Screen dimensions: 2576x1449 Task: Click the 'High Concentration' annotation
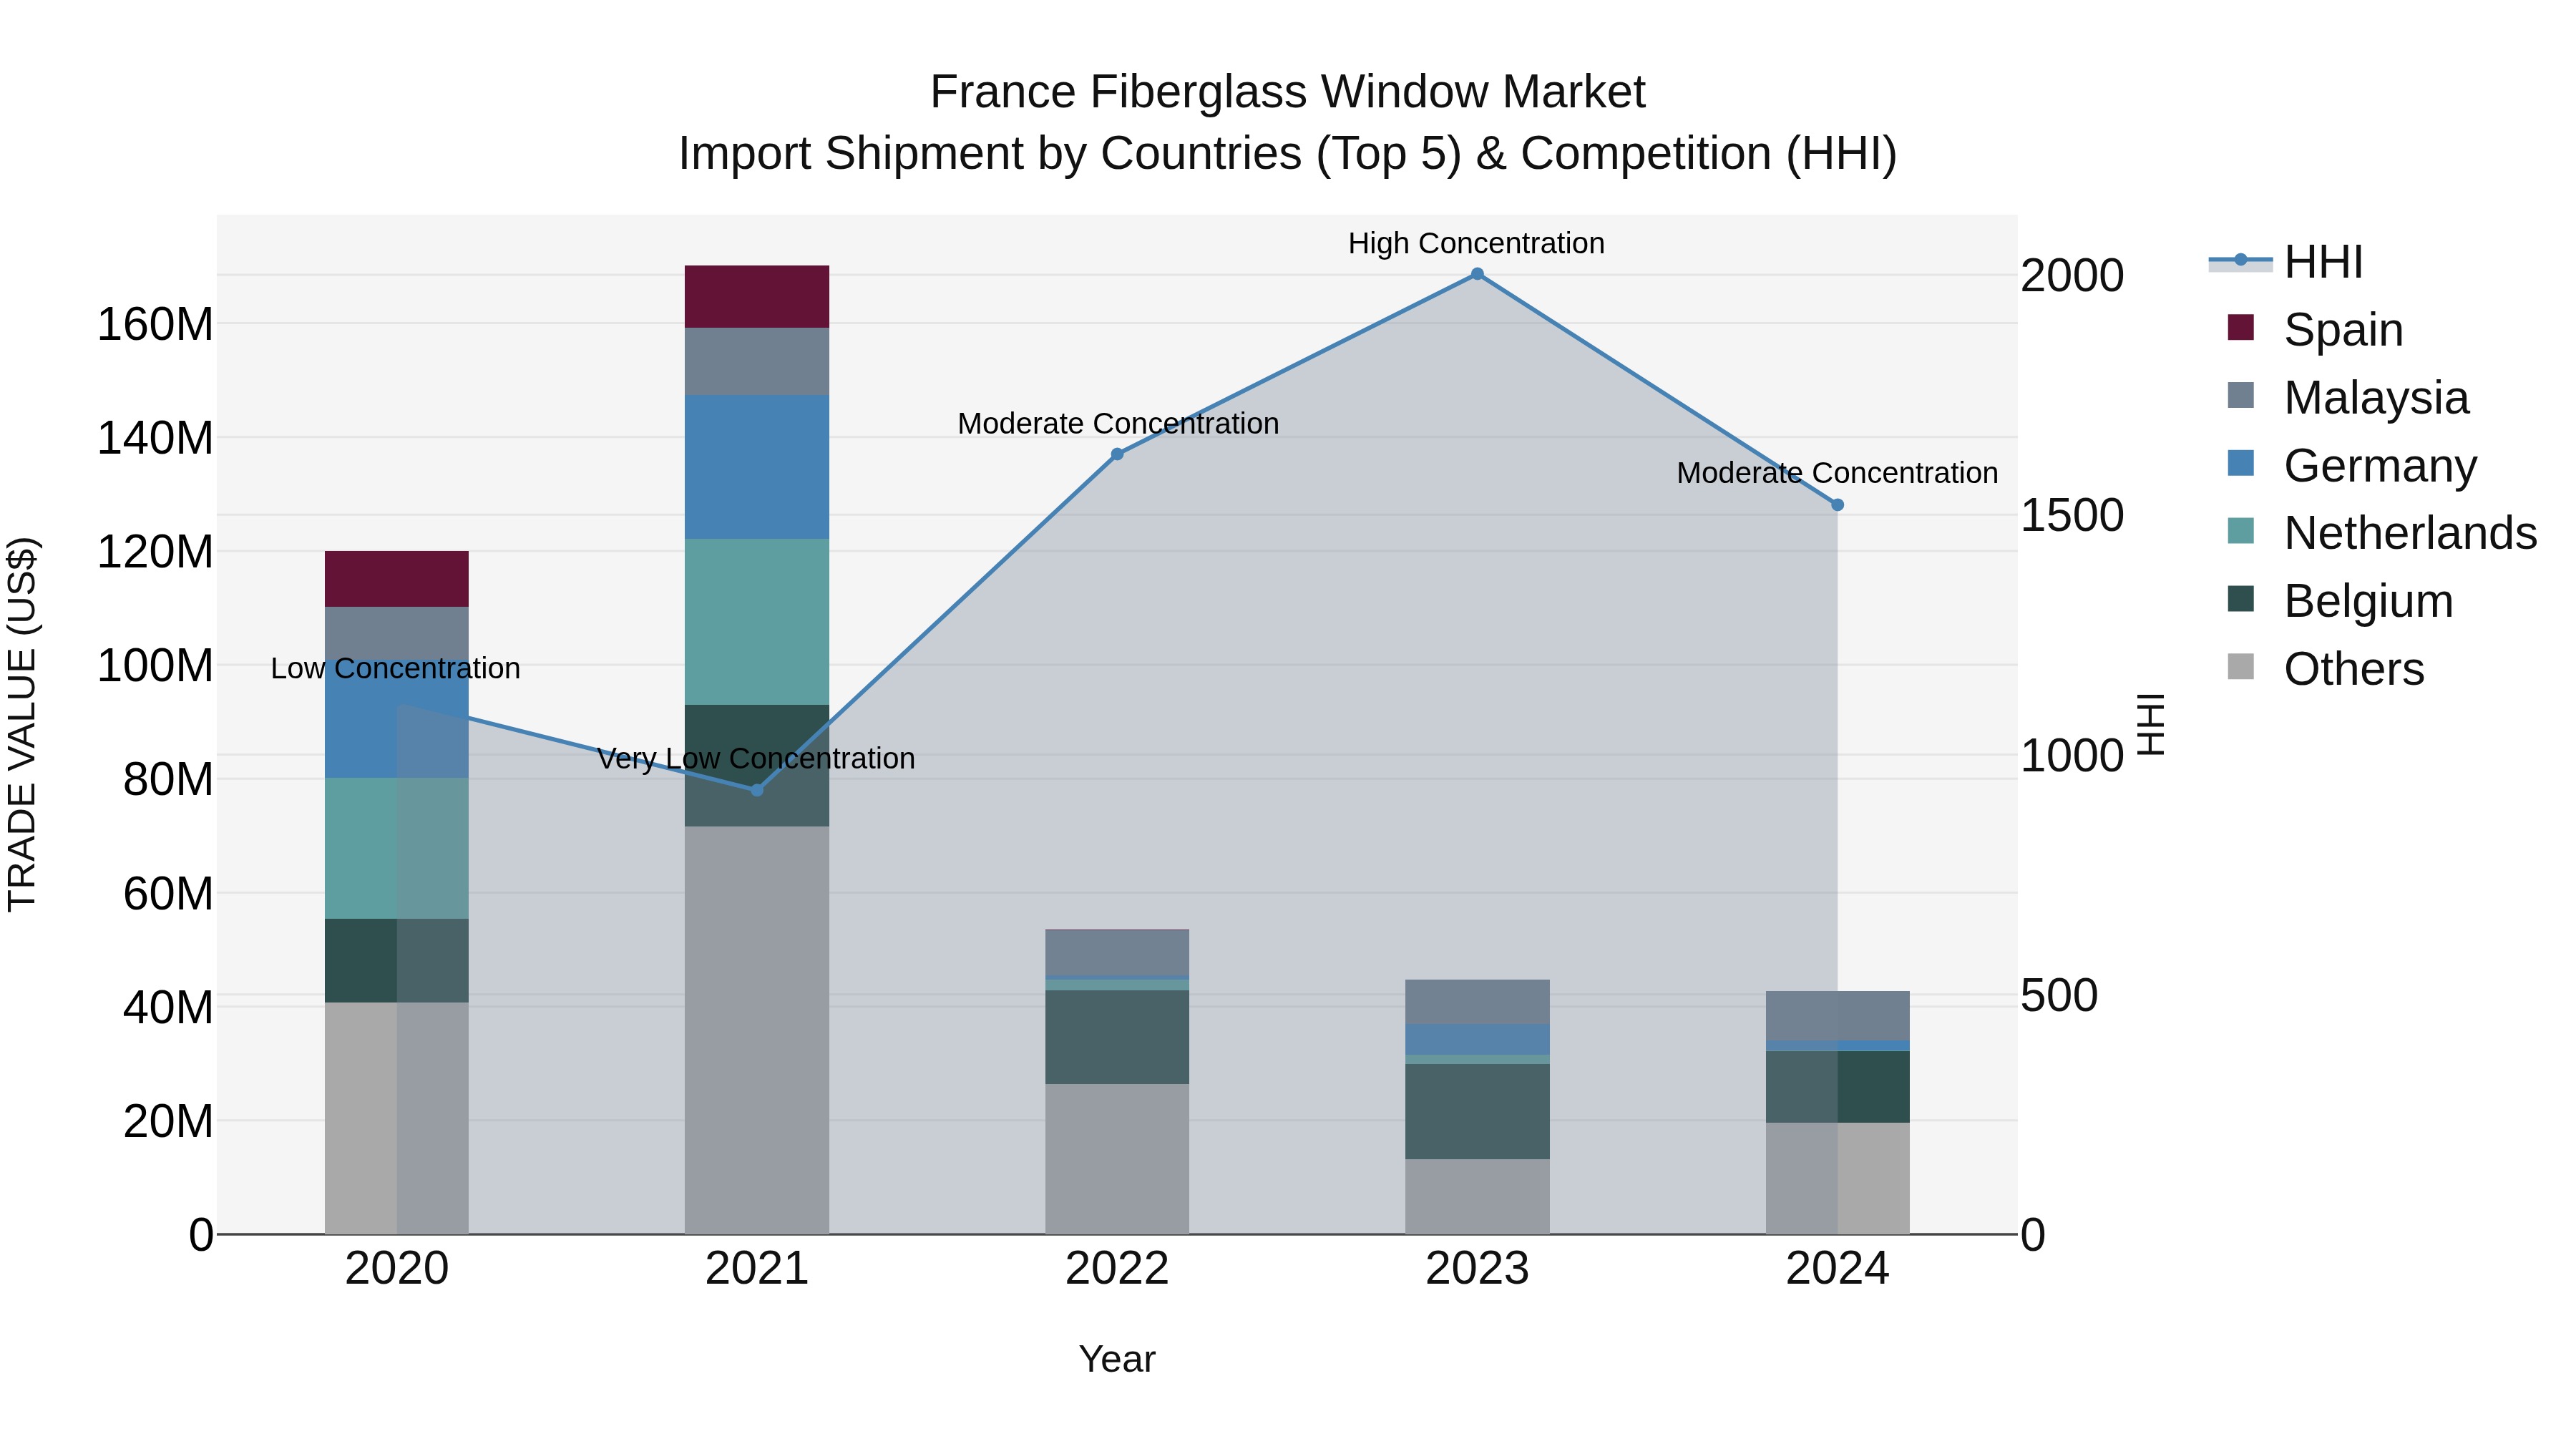click(x=1476, y=243)
